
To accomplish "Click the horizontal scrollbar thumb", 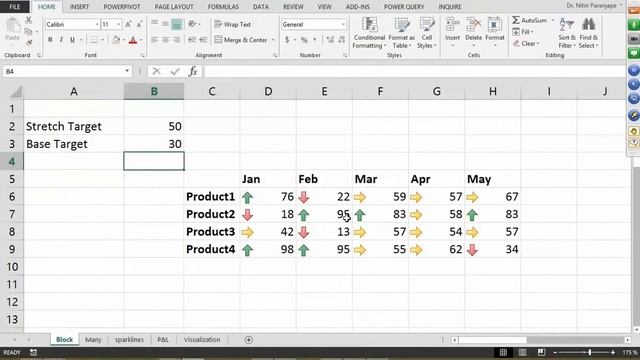I will [493, 340].
